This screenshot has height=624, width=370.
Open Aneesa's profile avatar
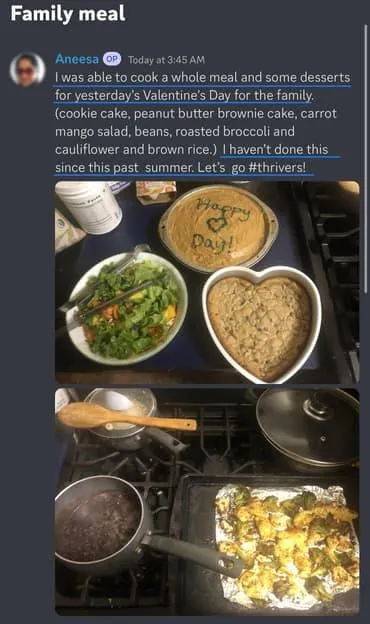[x=27, y=69]
